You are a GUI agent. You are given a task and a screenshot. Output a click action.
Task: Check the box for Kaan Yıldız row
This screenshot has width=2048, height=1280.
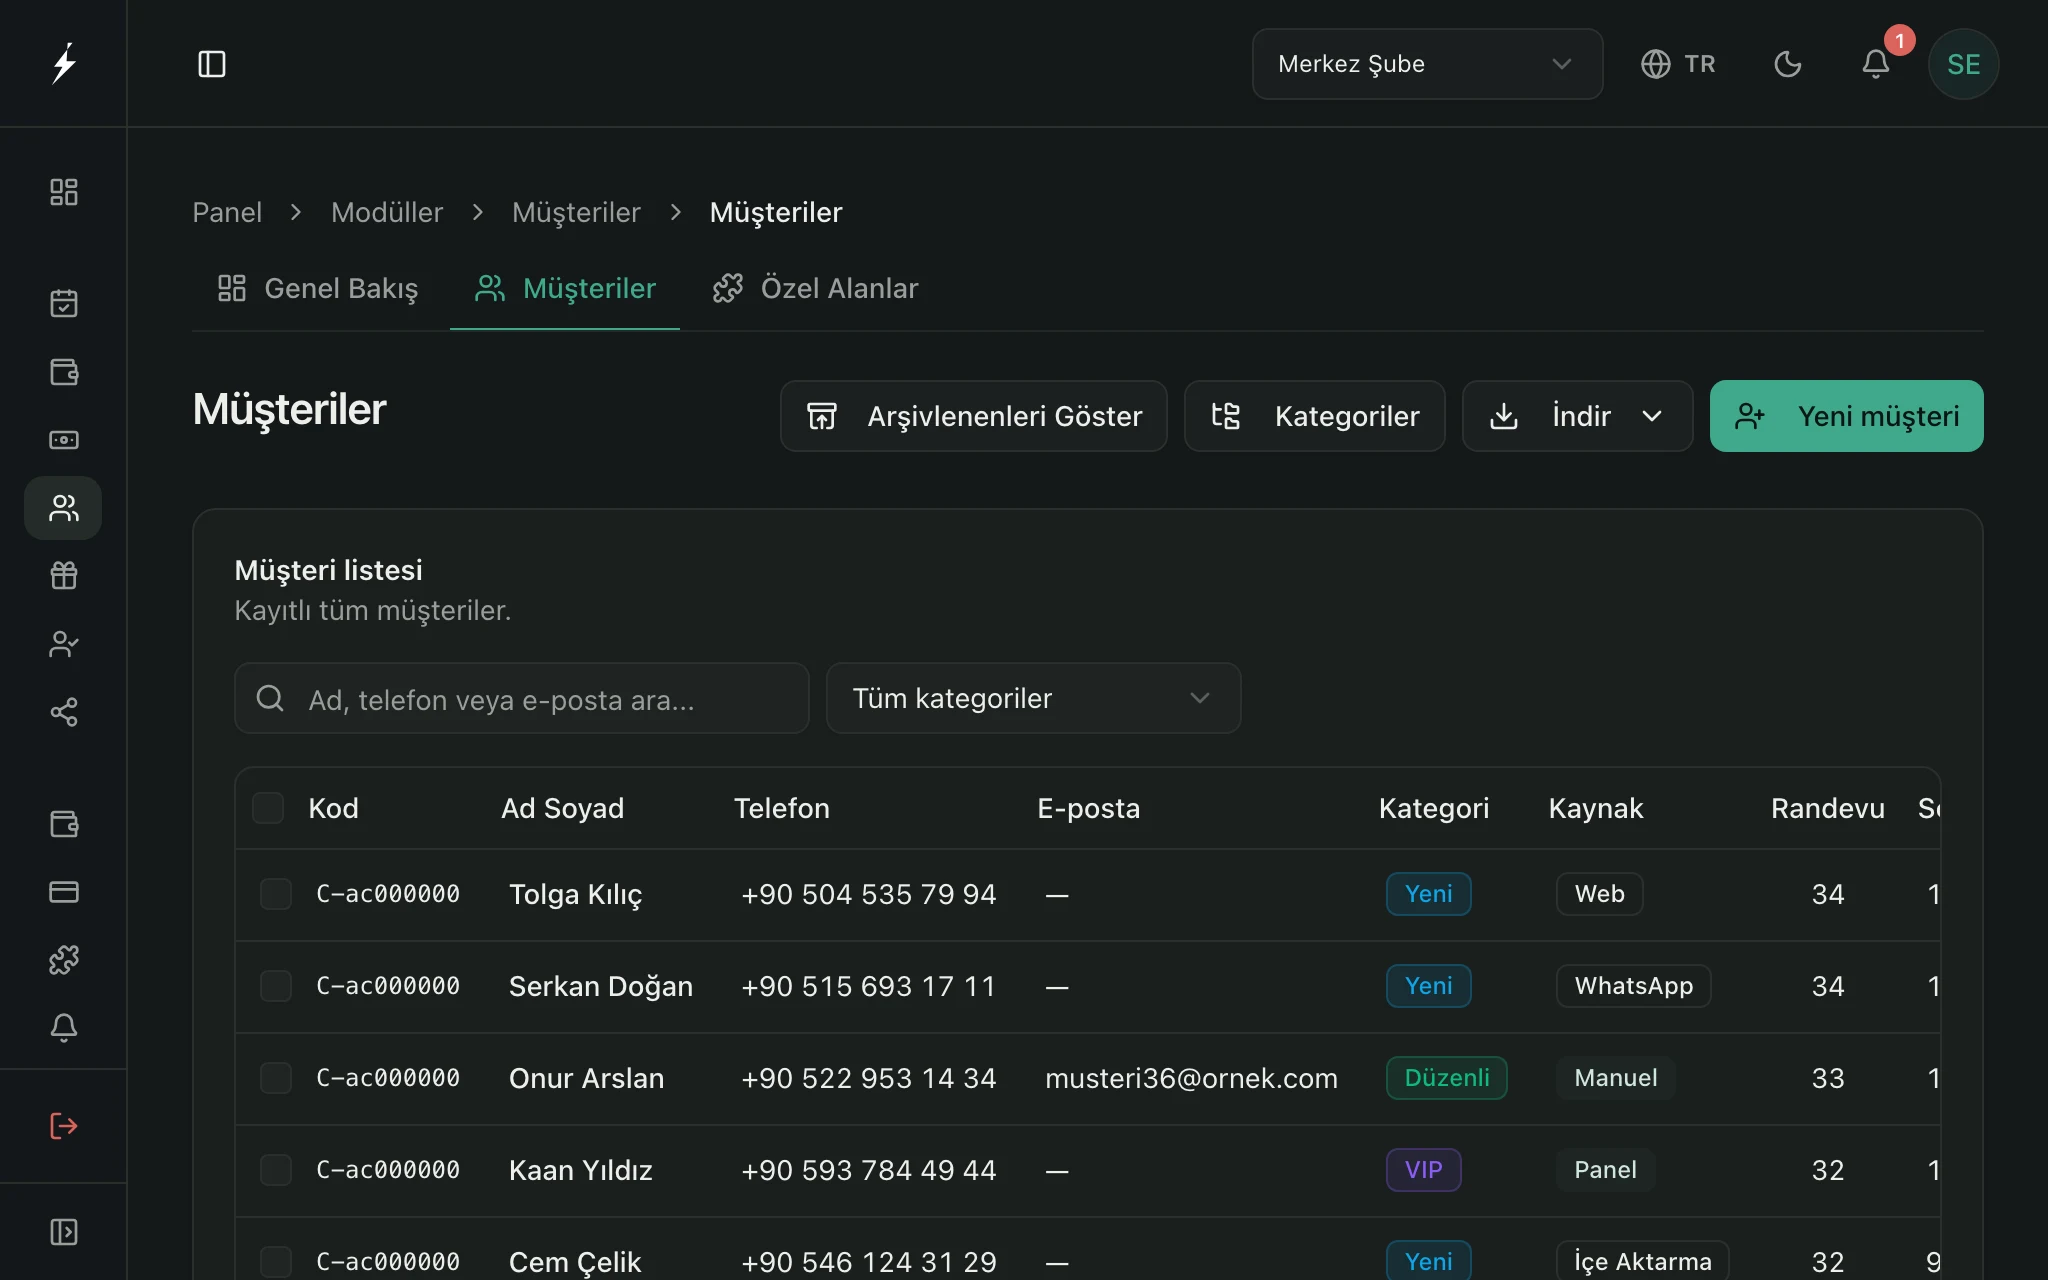pyautogui.click(x=276, y=1170)
